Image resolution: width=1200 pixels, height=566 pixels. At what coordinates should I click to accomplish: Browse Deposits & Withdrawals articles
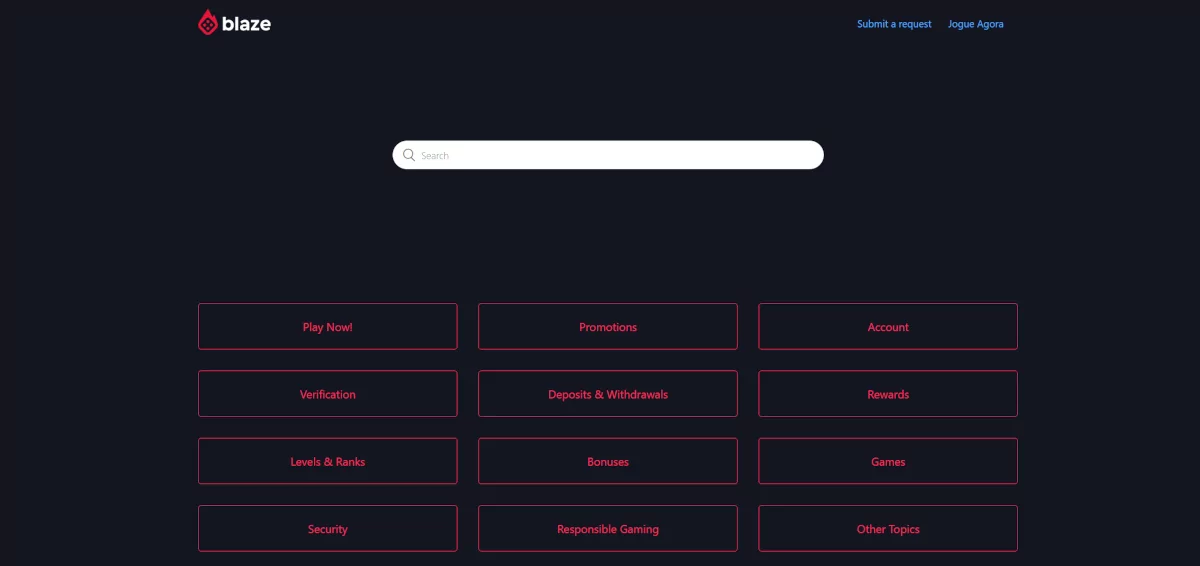point(608,394)
